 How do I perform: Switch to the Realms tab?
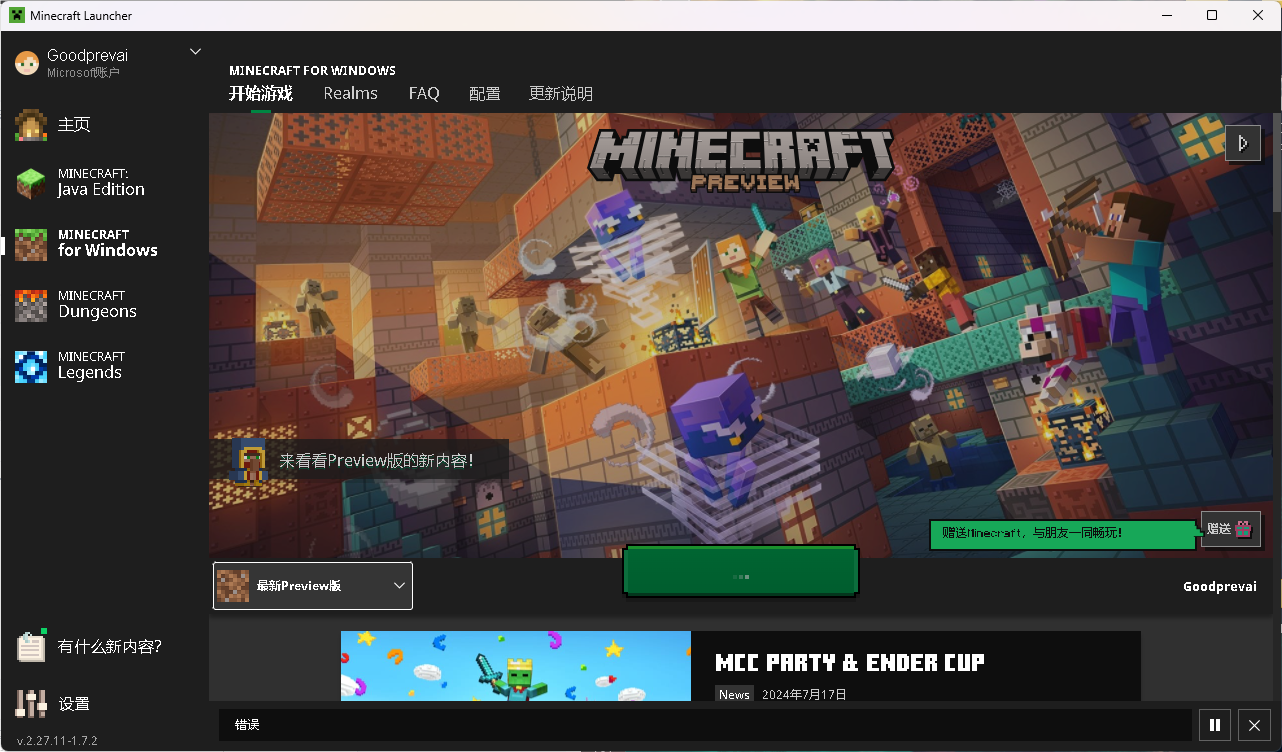[351, 94]
